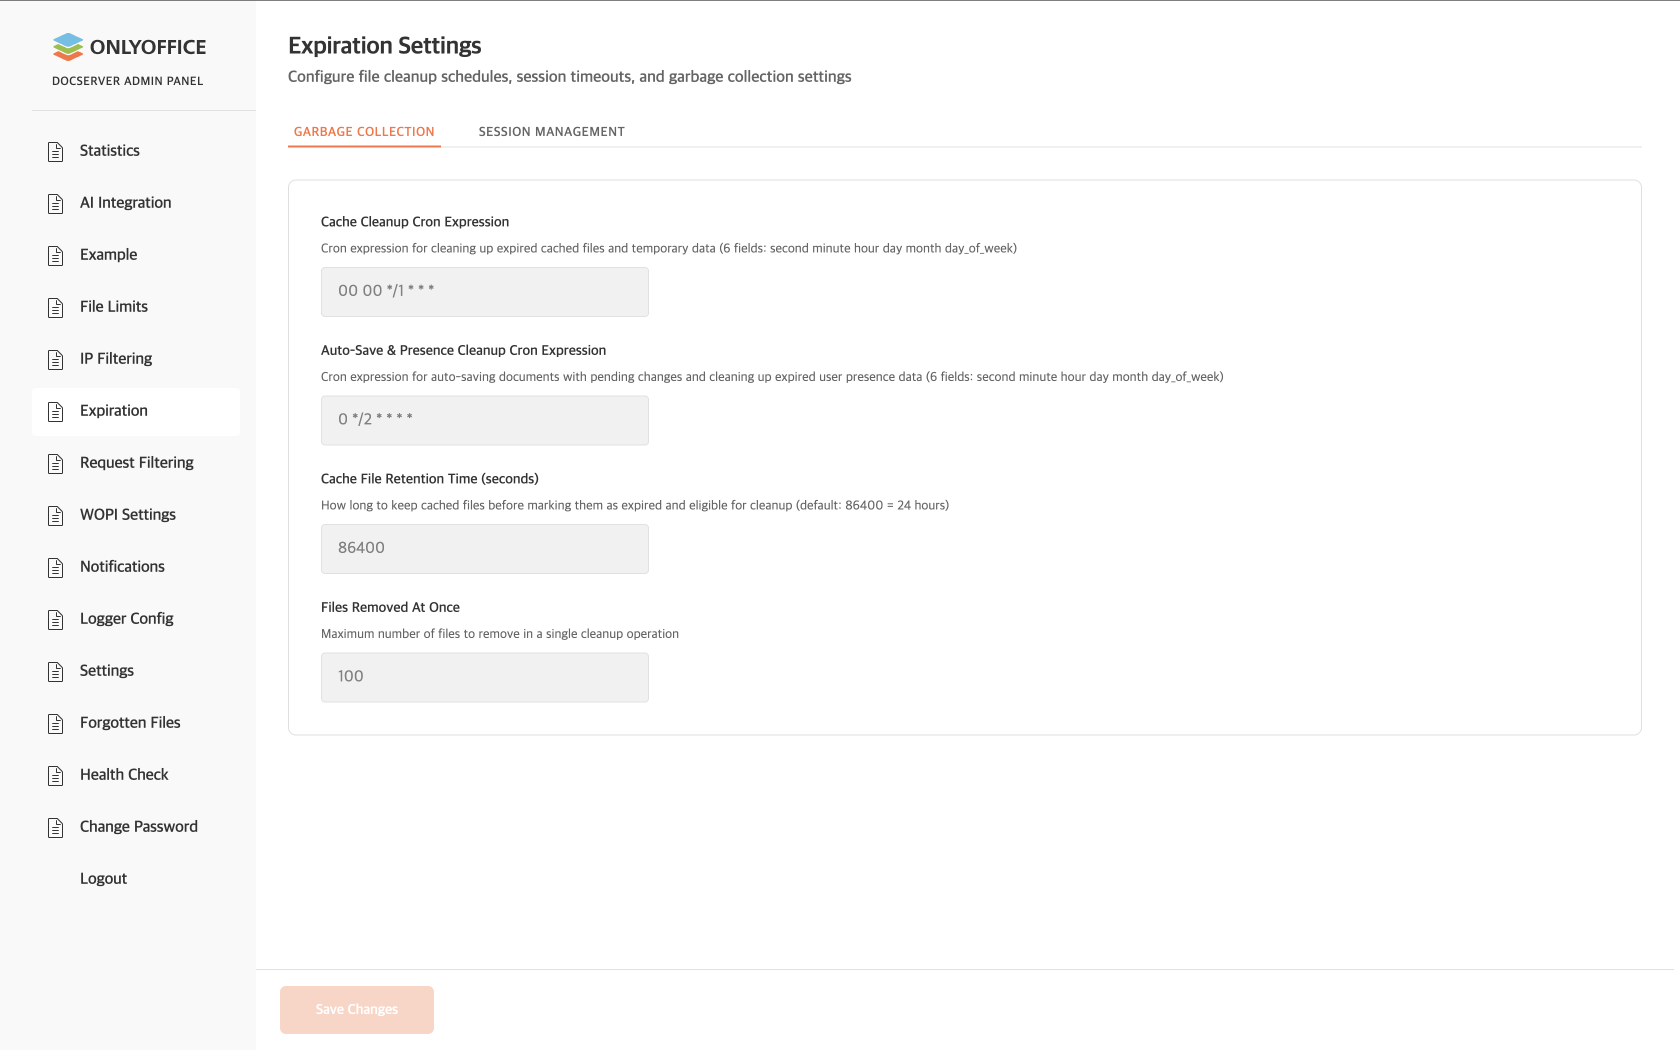Click the Logout link

(104, 879)
